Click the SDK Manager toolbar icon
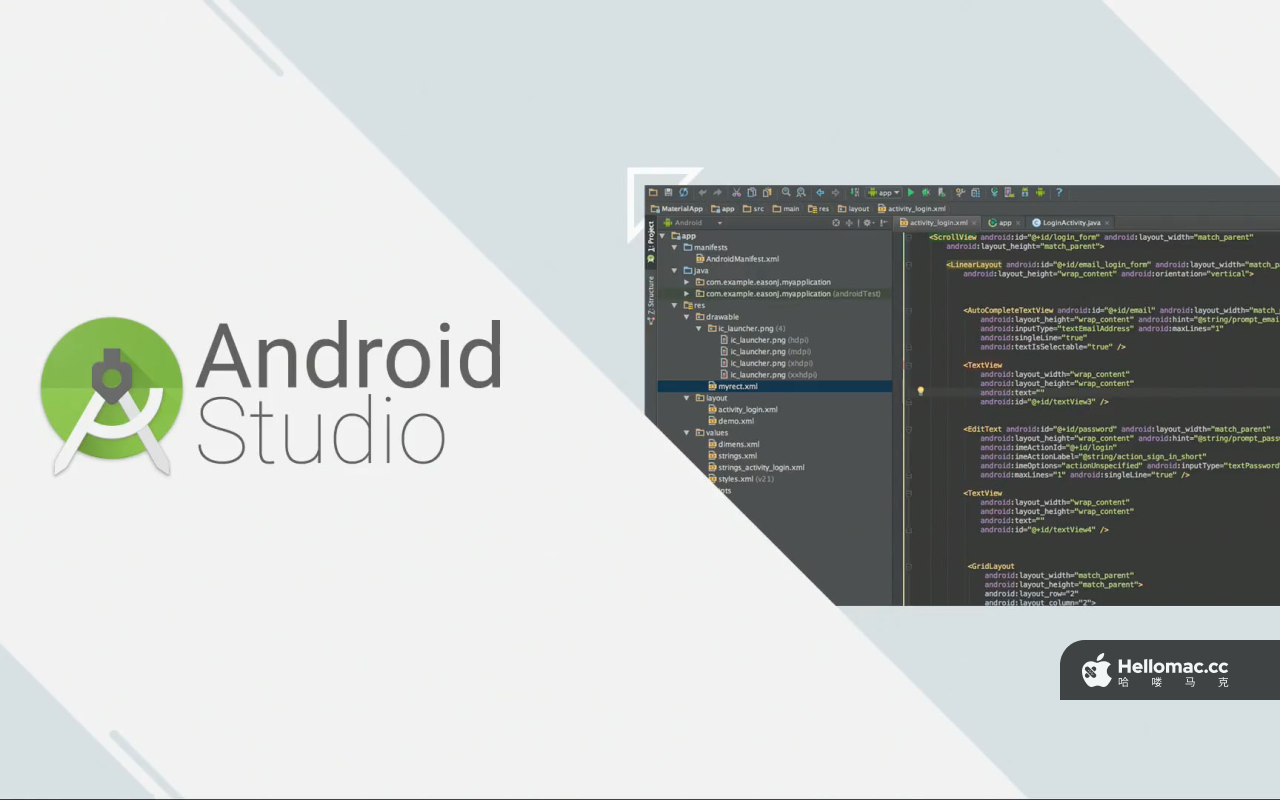 point(1025,193)
